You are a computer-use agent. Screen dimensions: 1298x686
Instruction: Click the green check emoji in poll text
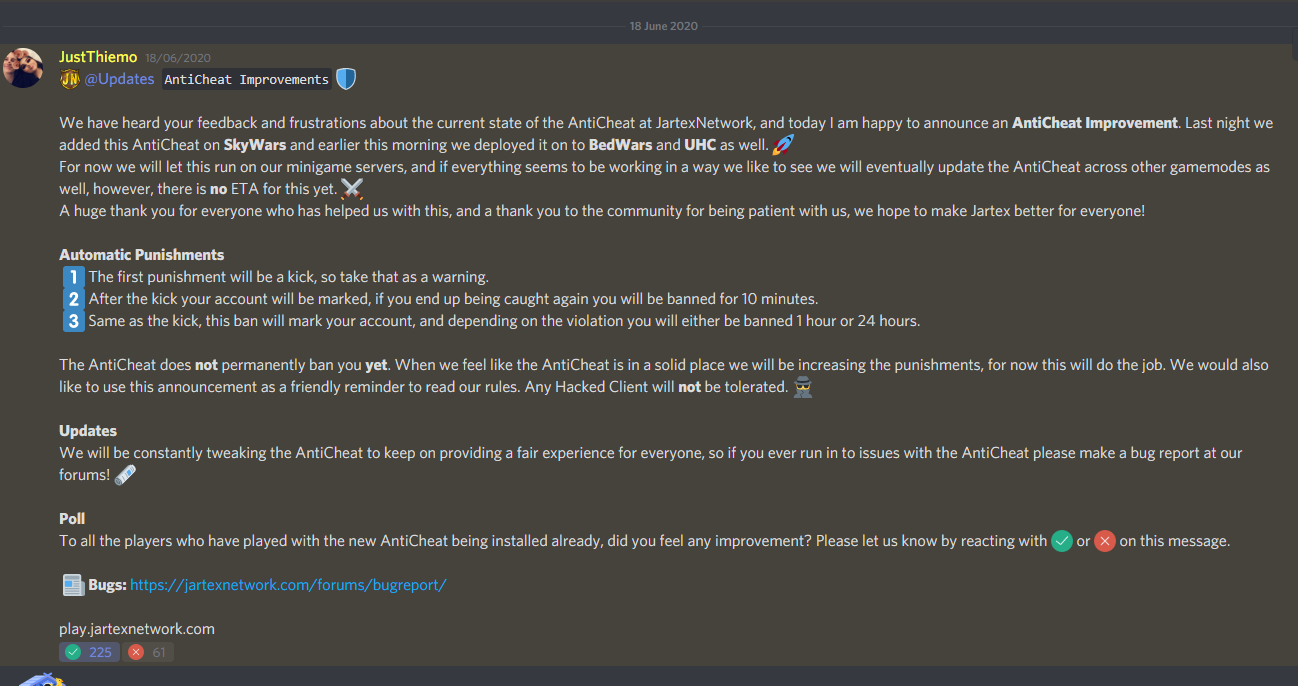1062,541
